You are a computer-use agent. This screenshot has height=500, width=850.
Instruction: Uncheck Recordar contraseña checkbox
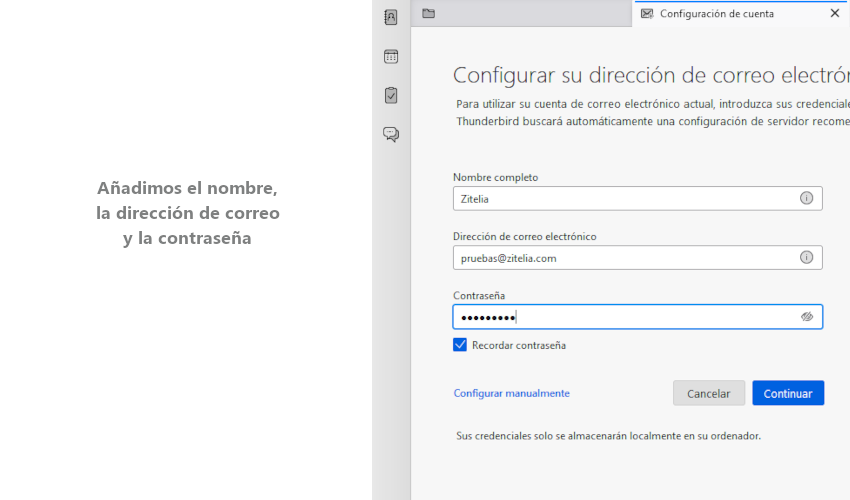(460, 345)
